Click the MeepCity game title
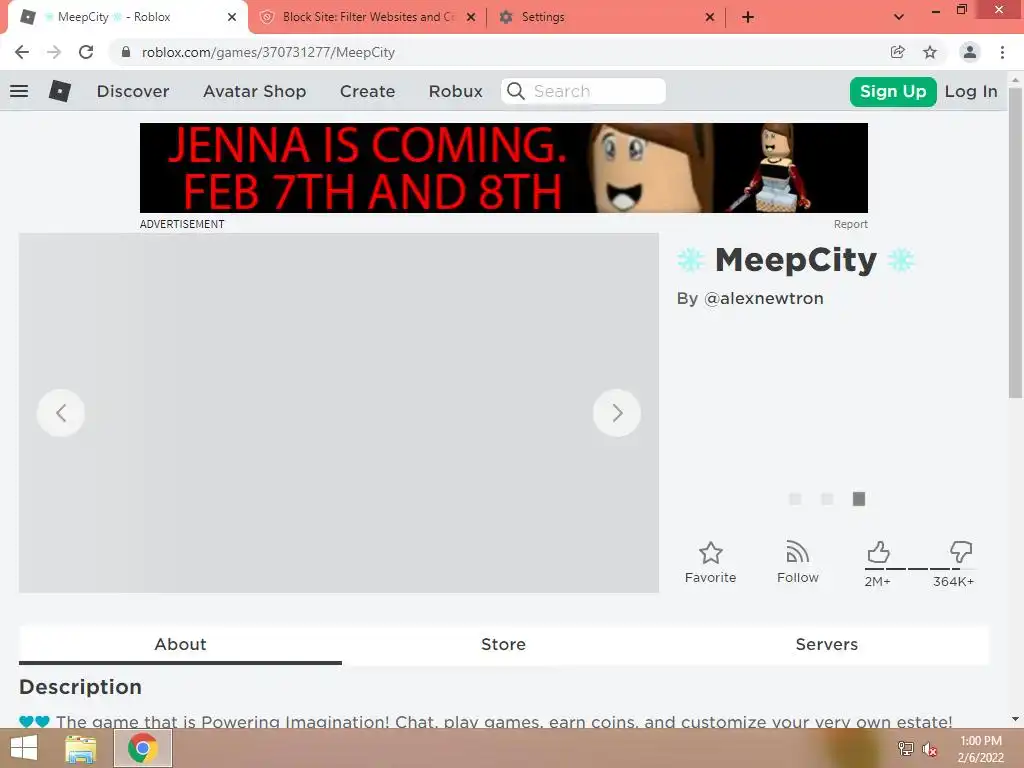 (796, 260)
